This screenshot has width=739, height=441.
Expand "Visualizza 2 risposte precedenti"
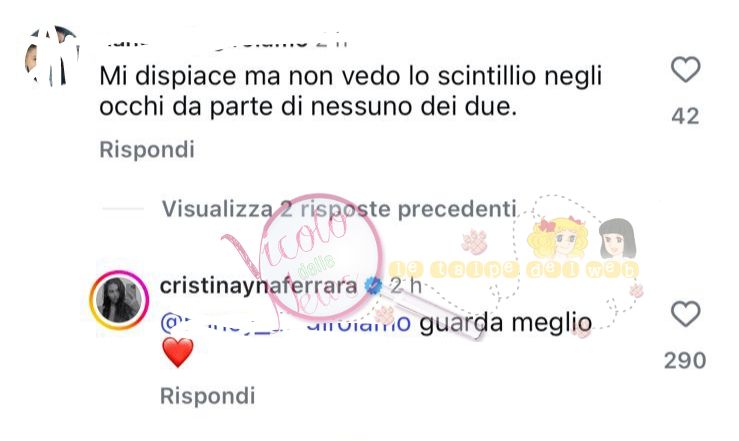coord(339,209)
